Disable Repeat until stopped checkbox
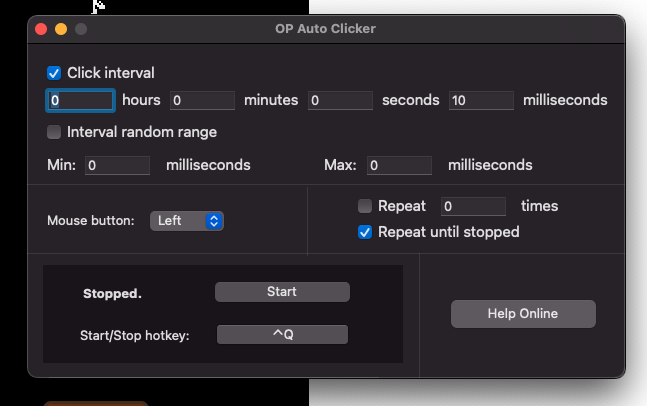Viewport: 647px width, 406px height. [x=365, y=232]
